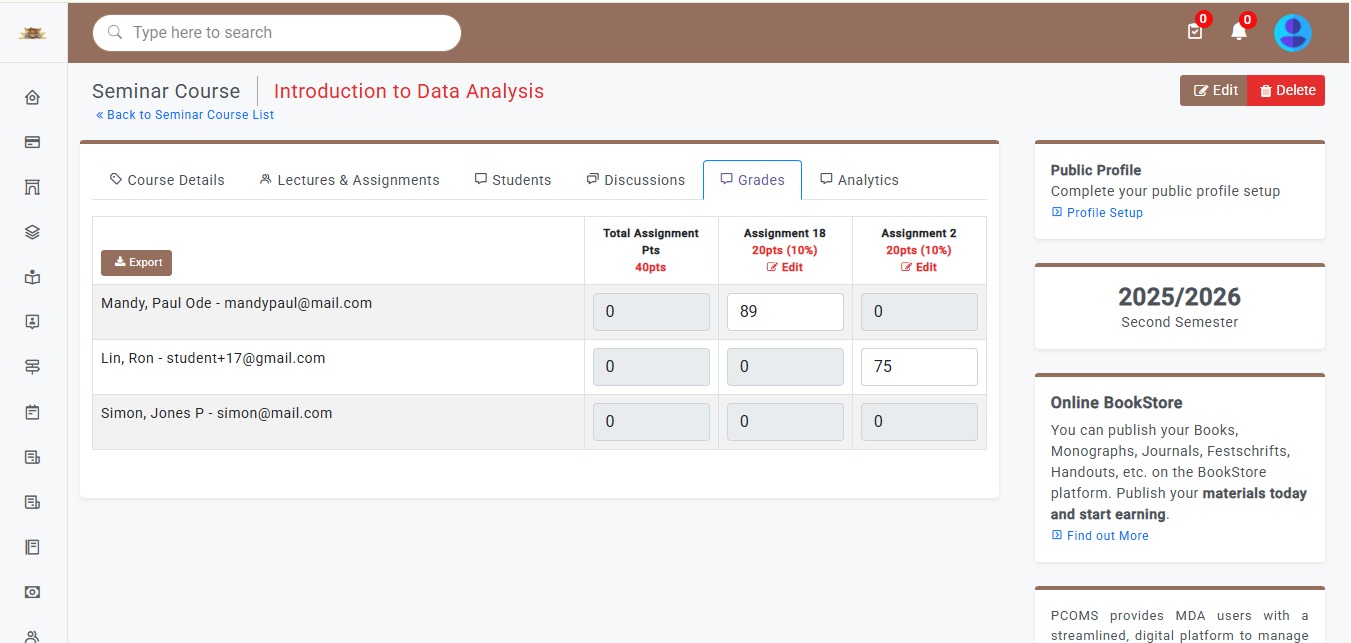Click the calendar note sidebar icon
This screenshot has height=643, width=1351.
coord(32,412)
